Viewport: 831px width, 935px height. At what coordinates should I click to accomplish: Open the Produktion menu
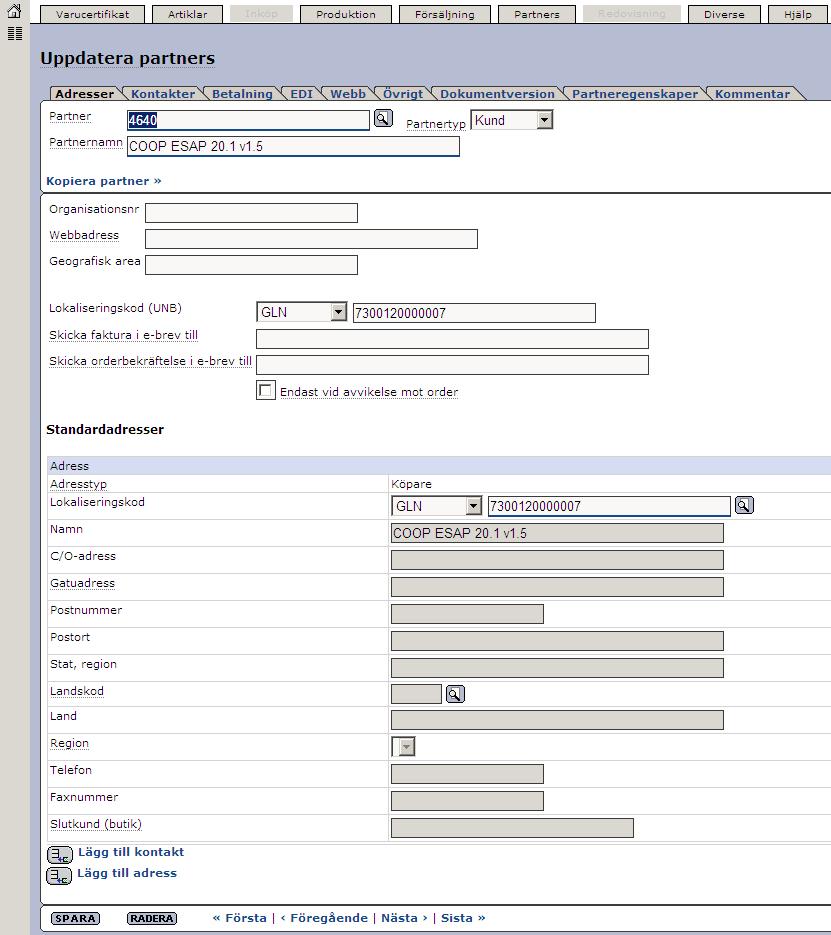pos(346,14)
